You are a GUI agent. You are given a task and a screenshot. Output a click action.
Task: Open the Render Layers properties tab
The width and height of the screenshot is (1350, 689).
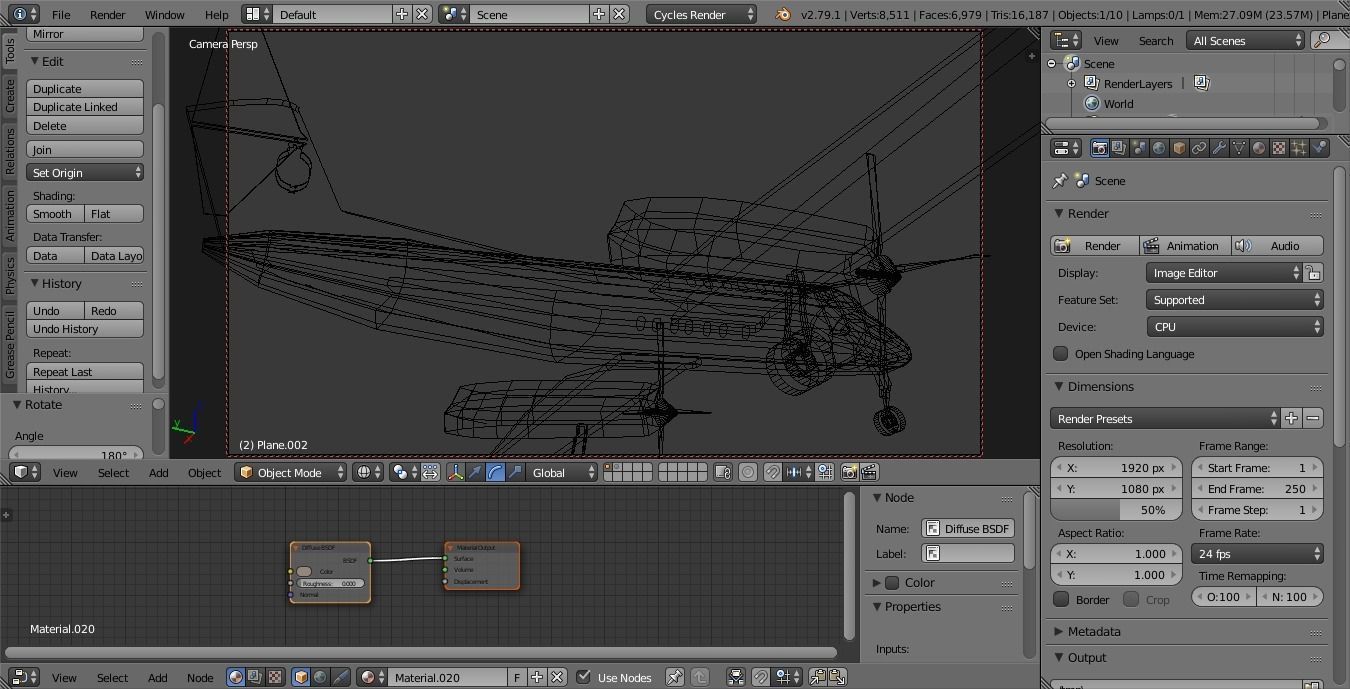click(1119, 148)
